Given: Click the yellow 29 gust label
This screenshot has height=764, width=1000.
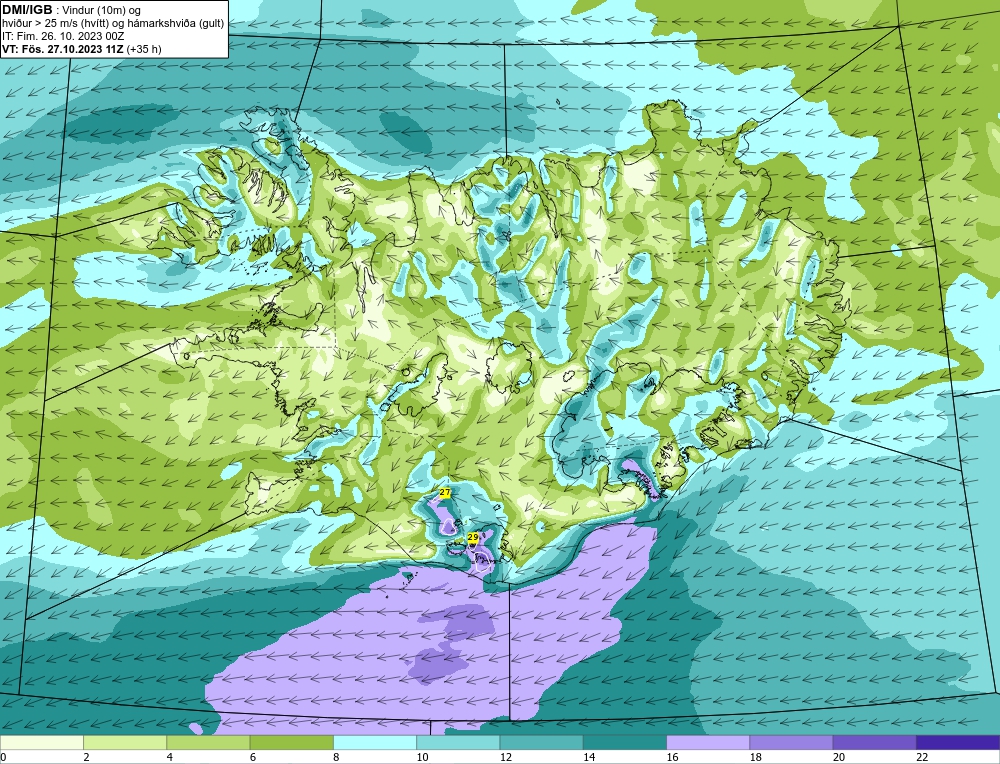Looking at the screenshot, I should pos(473,538).
